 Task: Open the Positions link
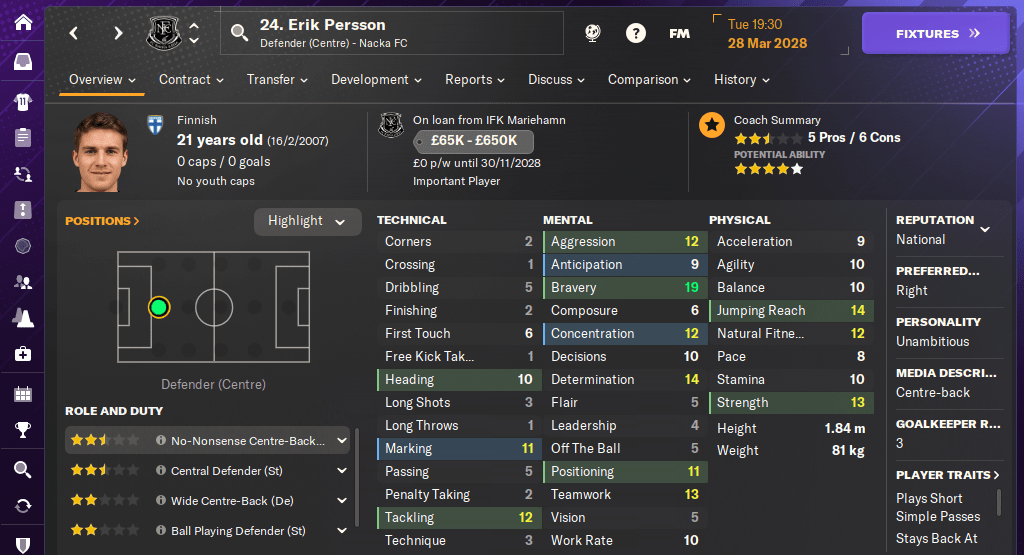pyautogui.click(x=102, y=221)
